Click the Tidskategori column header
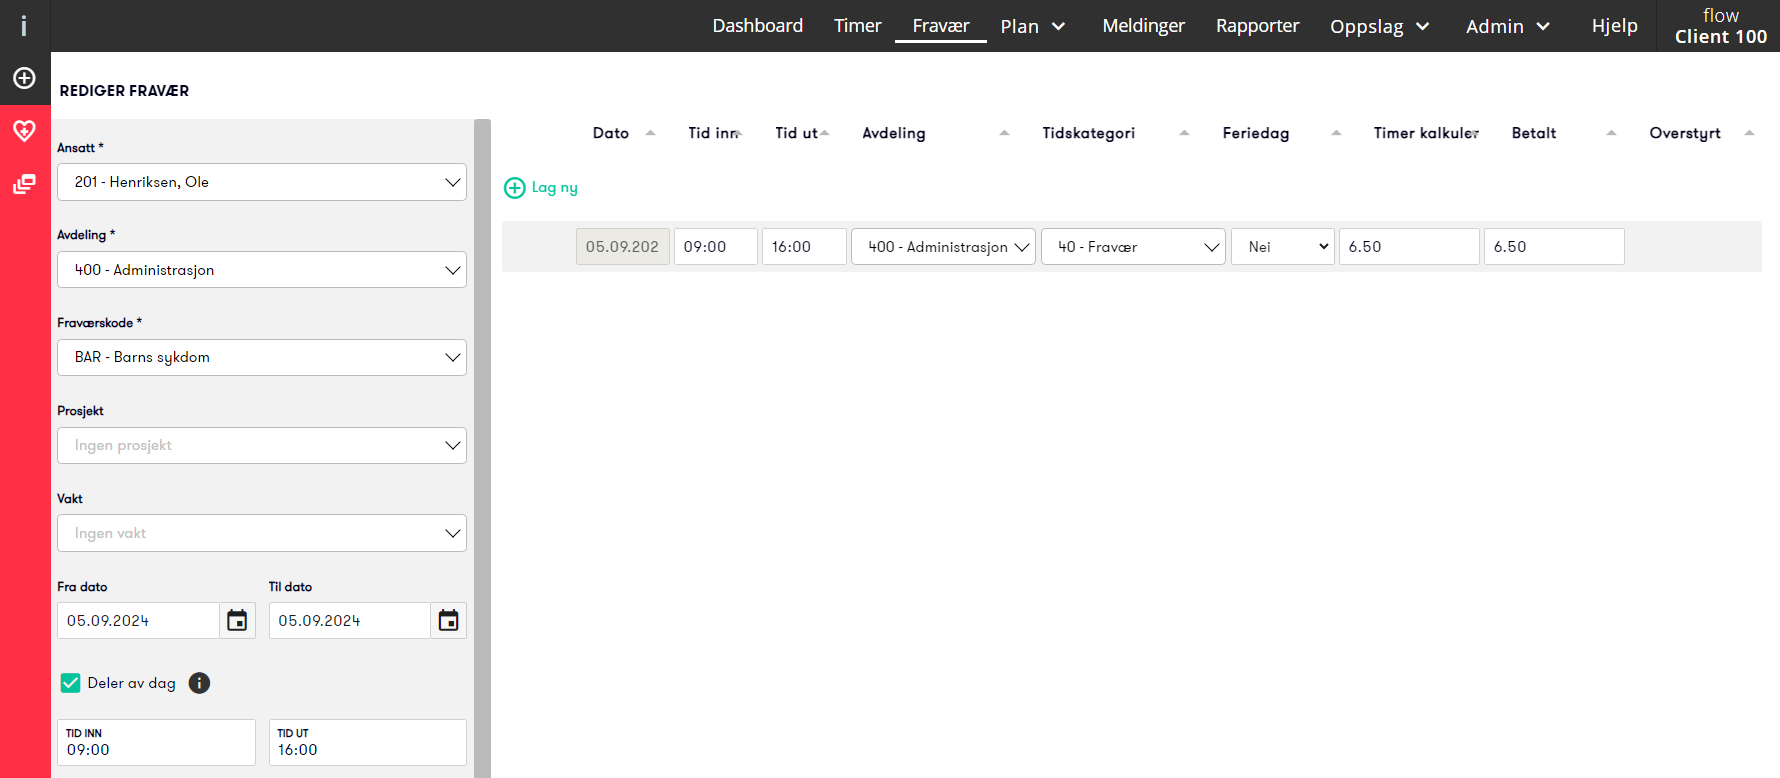This screenshot has height=778, width=1780. click(1089, 133)
